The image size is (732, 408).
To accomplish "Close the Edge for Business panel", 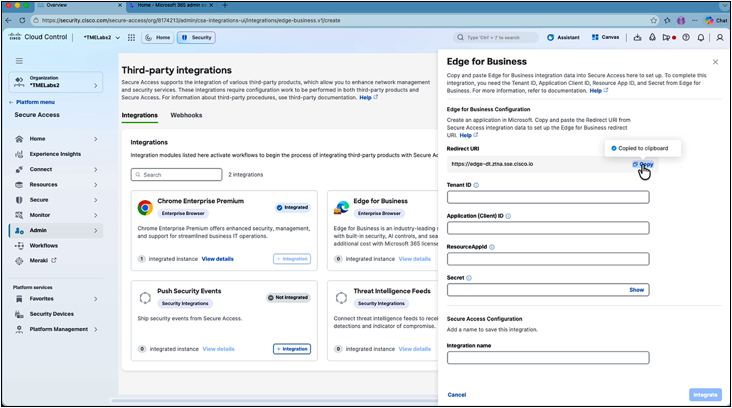I will [x=715, y=62].
